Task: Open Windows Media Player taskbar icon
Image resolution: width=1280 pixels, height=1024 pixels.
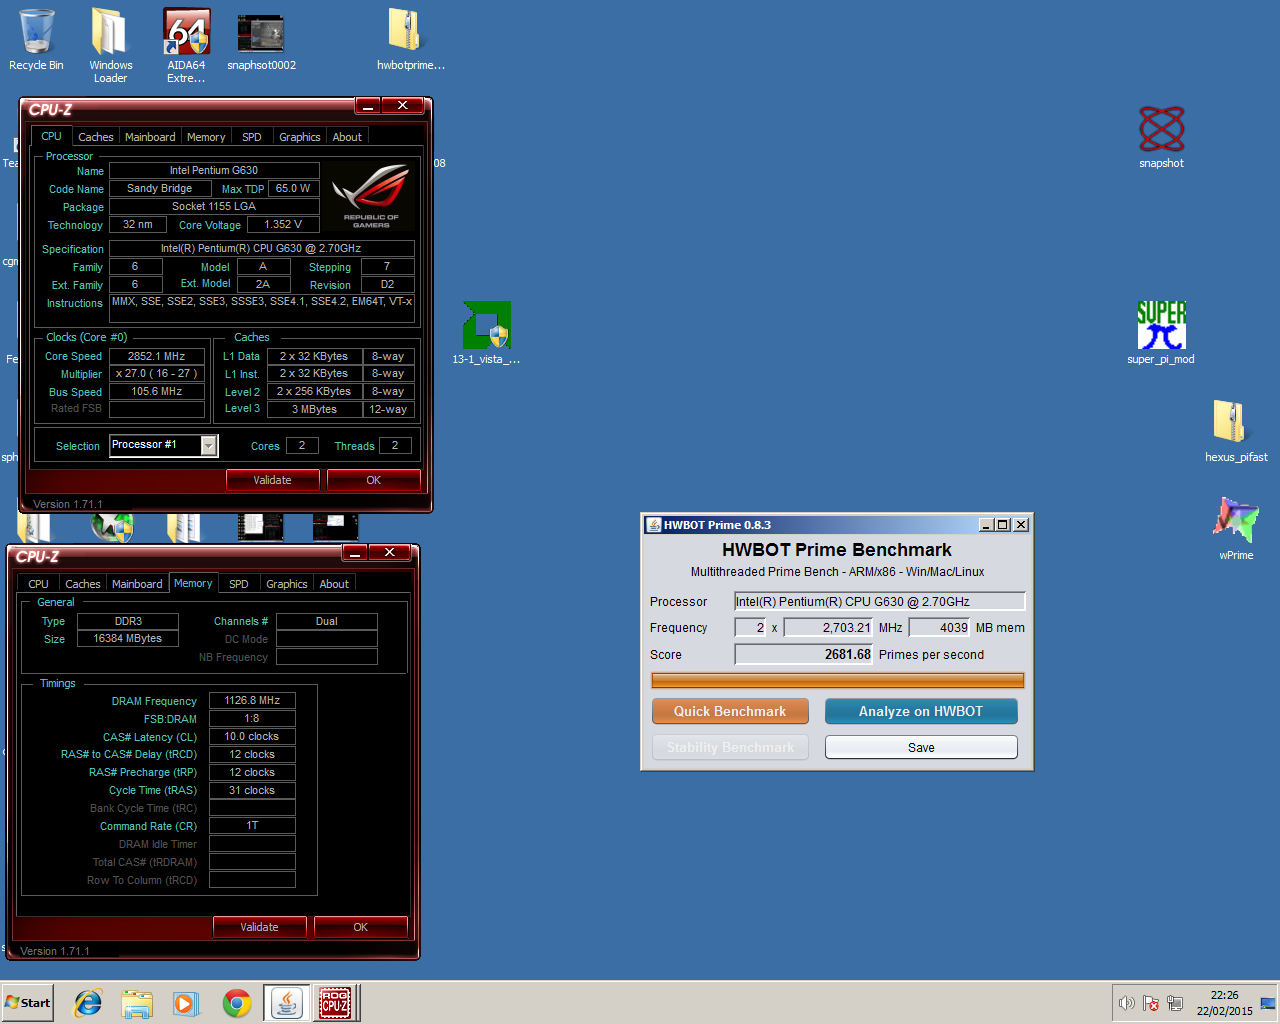Action: (x=186, y=1003)
